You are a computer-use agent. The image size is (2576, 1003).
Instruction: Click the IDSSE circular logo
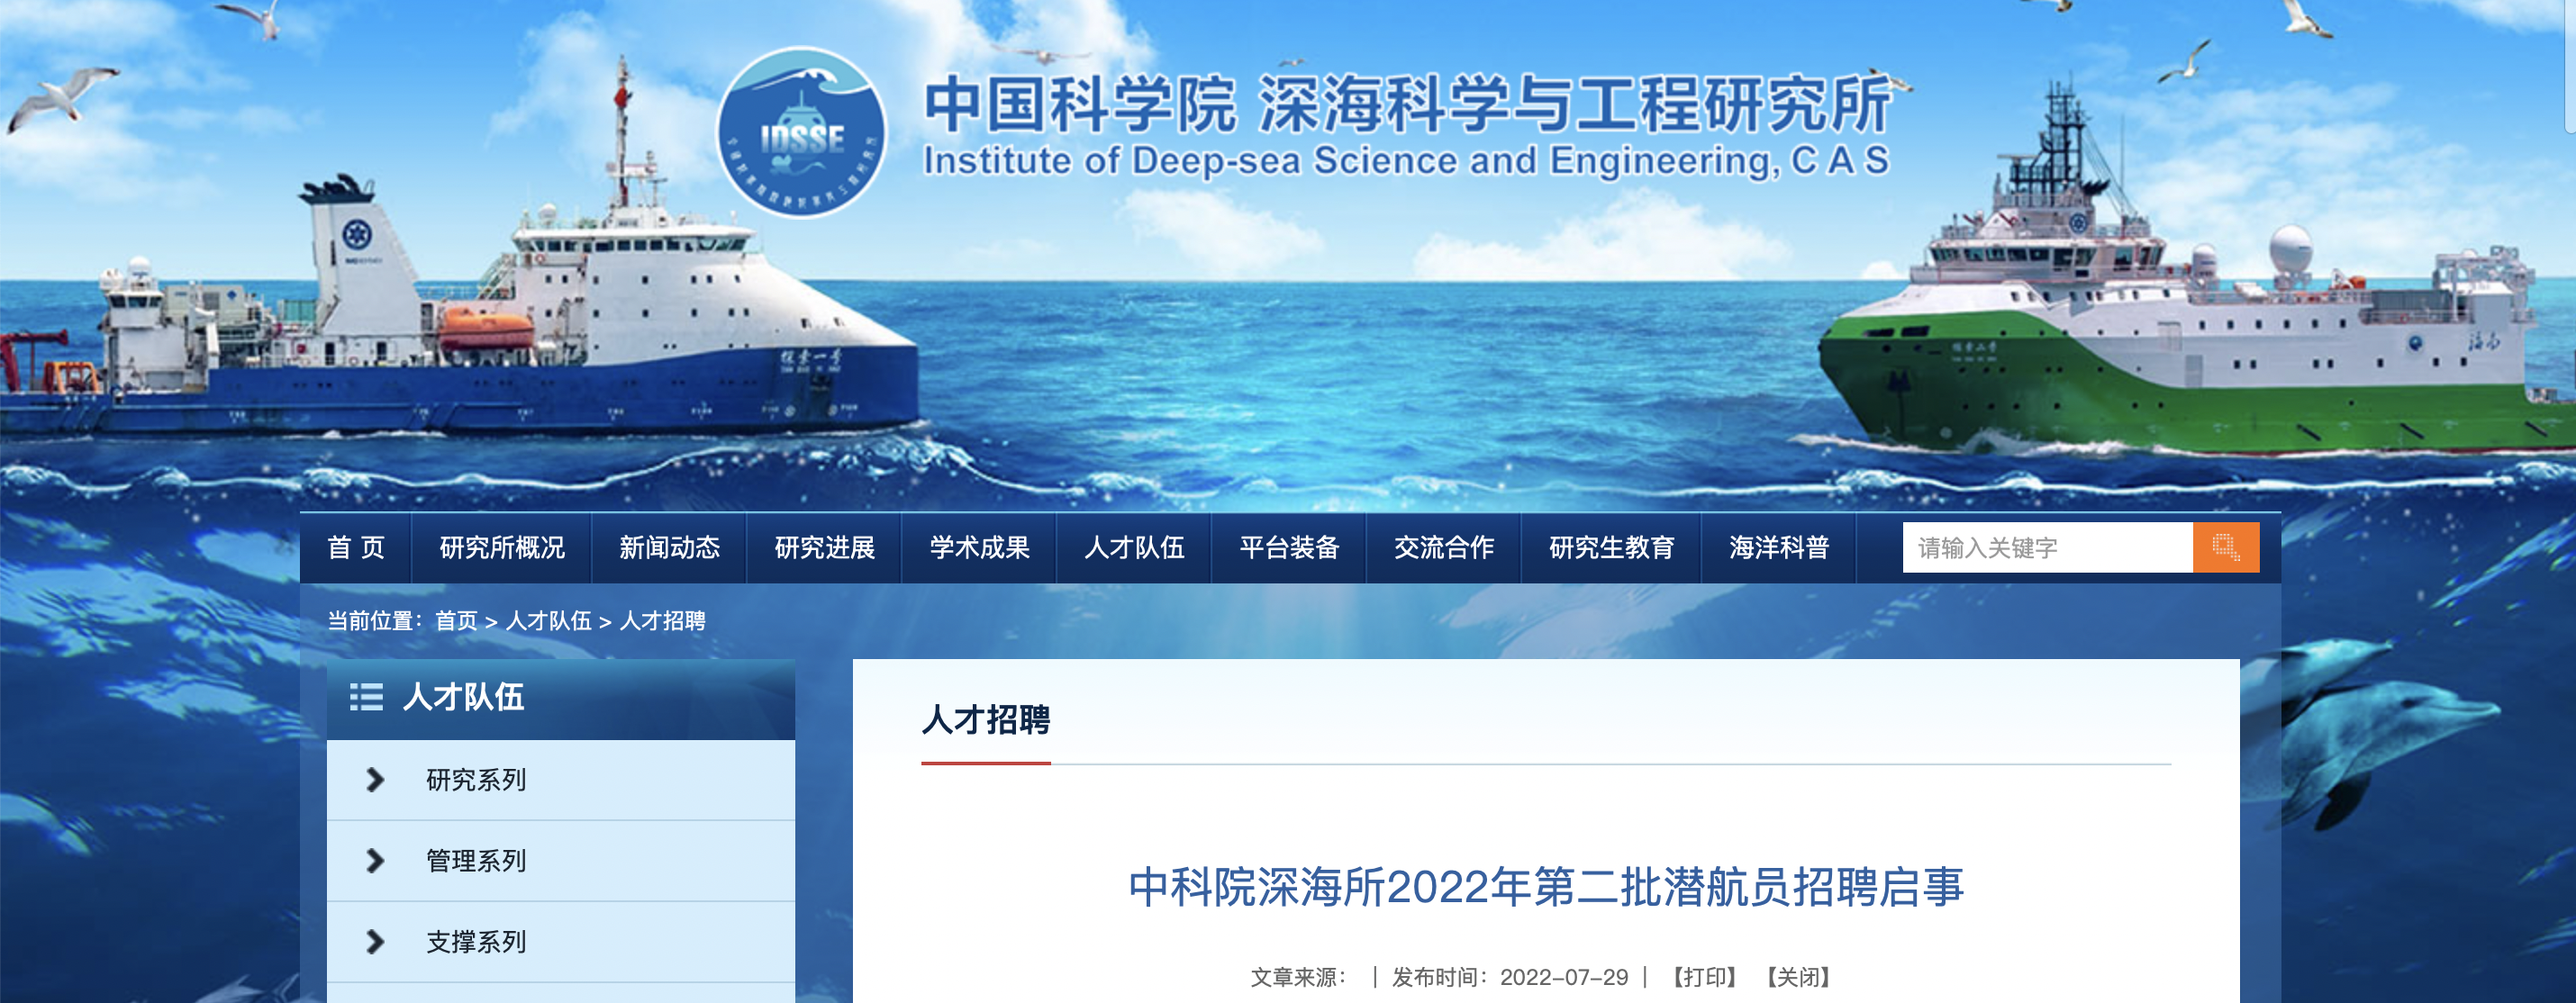801,132
